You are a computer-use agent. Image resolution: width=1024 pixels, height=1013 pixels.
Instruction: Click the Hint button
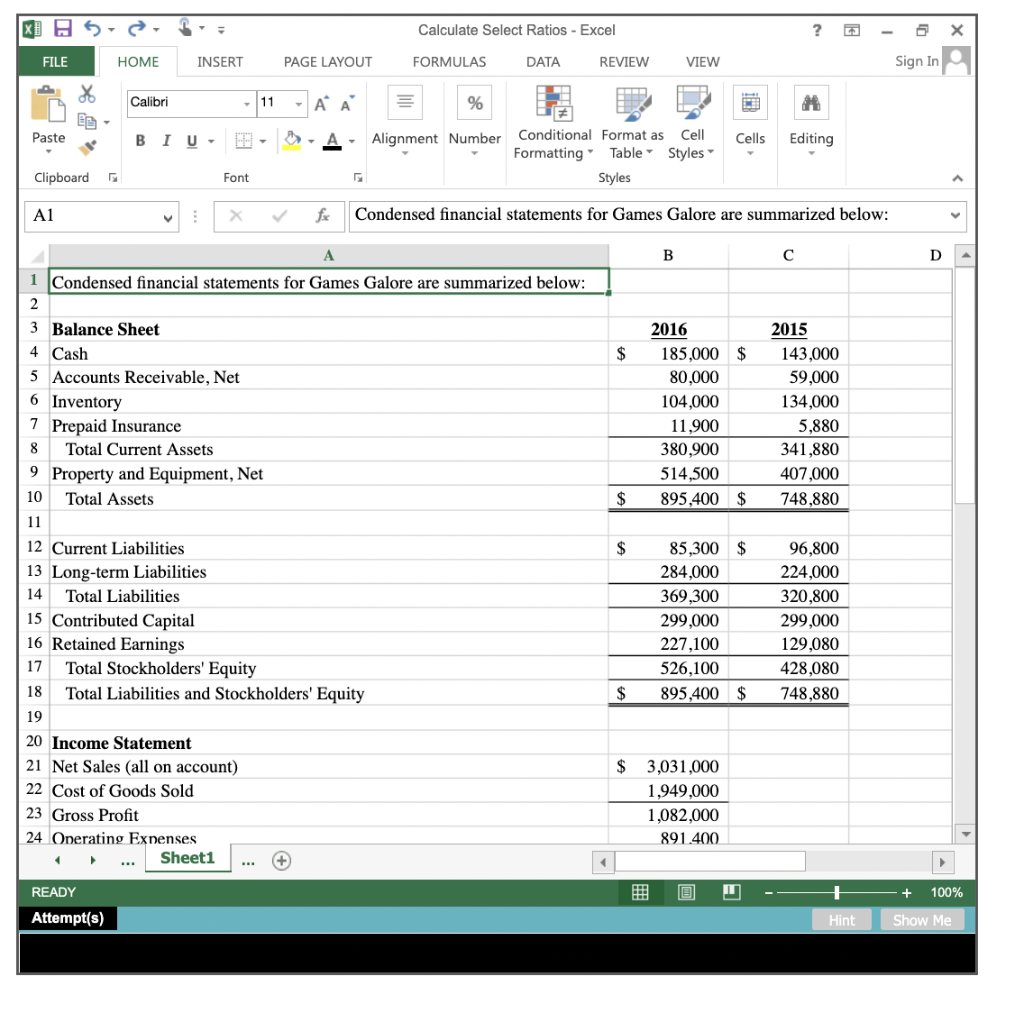click(x=841, y=919)
